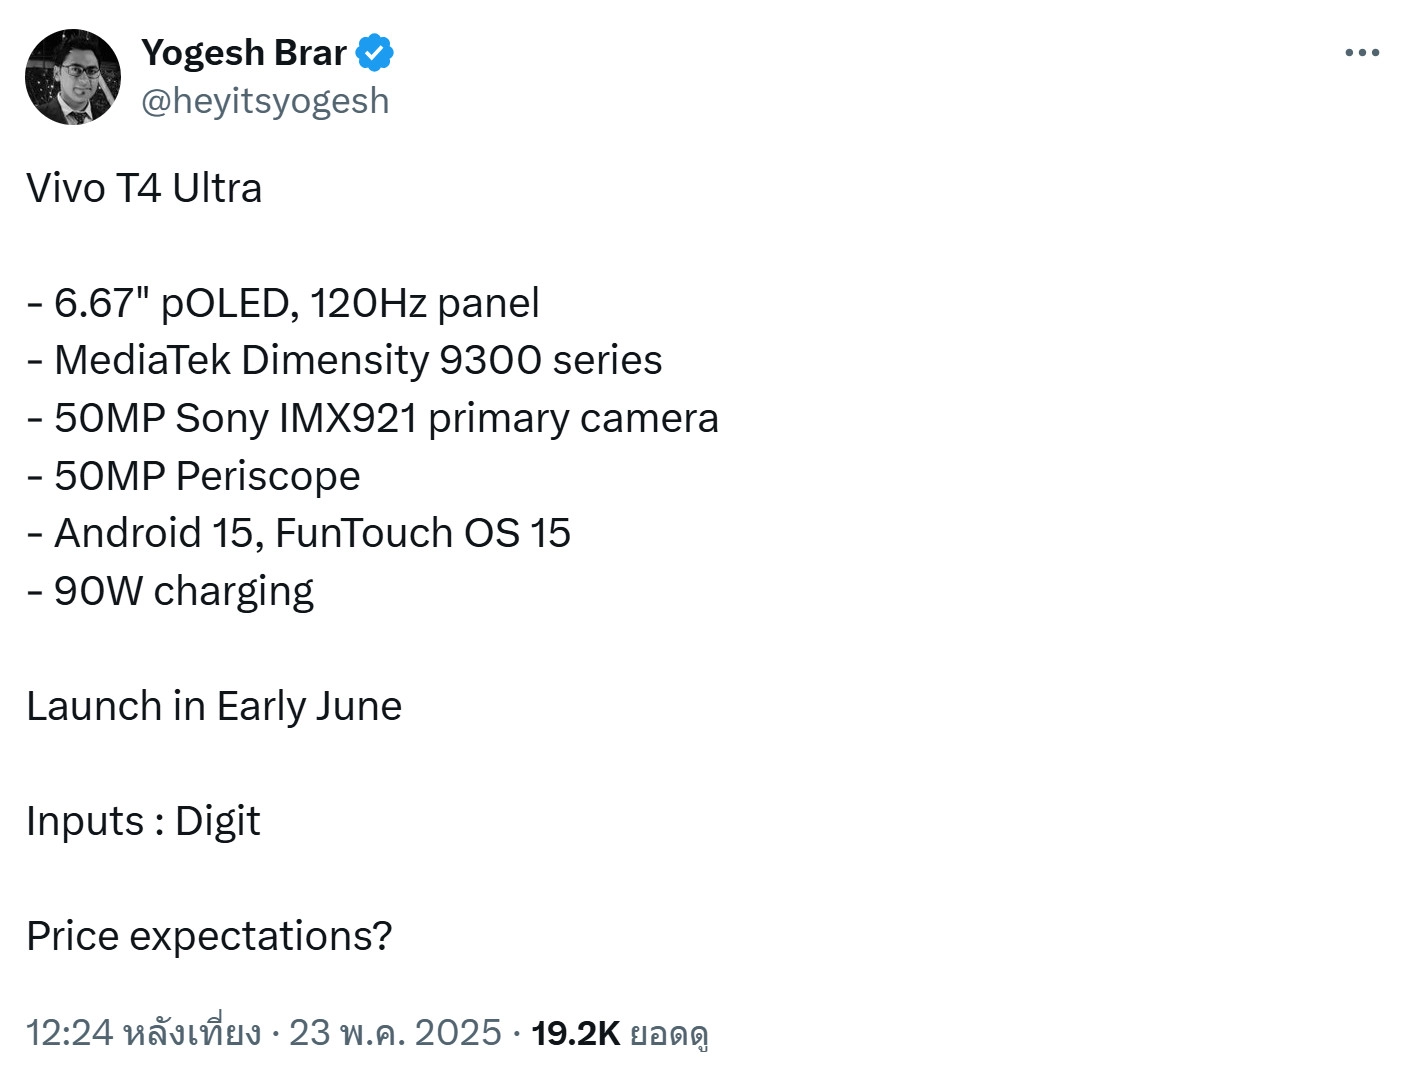Click the Vivo T4 Ultra title line
This screenshot has width=1415, height=1075.
point(144,188)
